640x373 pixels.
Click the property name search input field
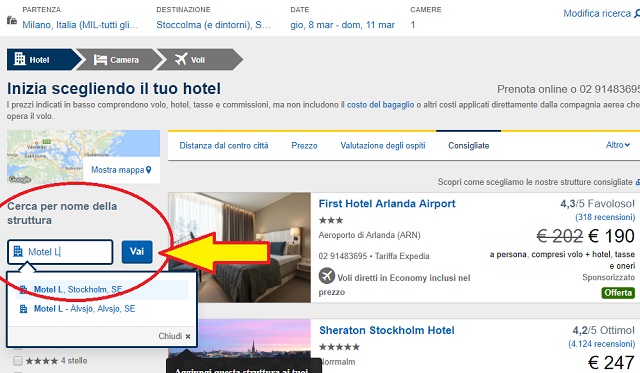click(60, 252)
